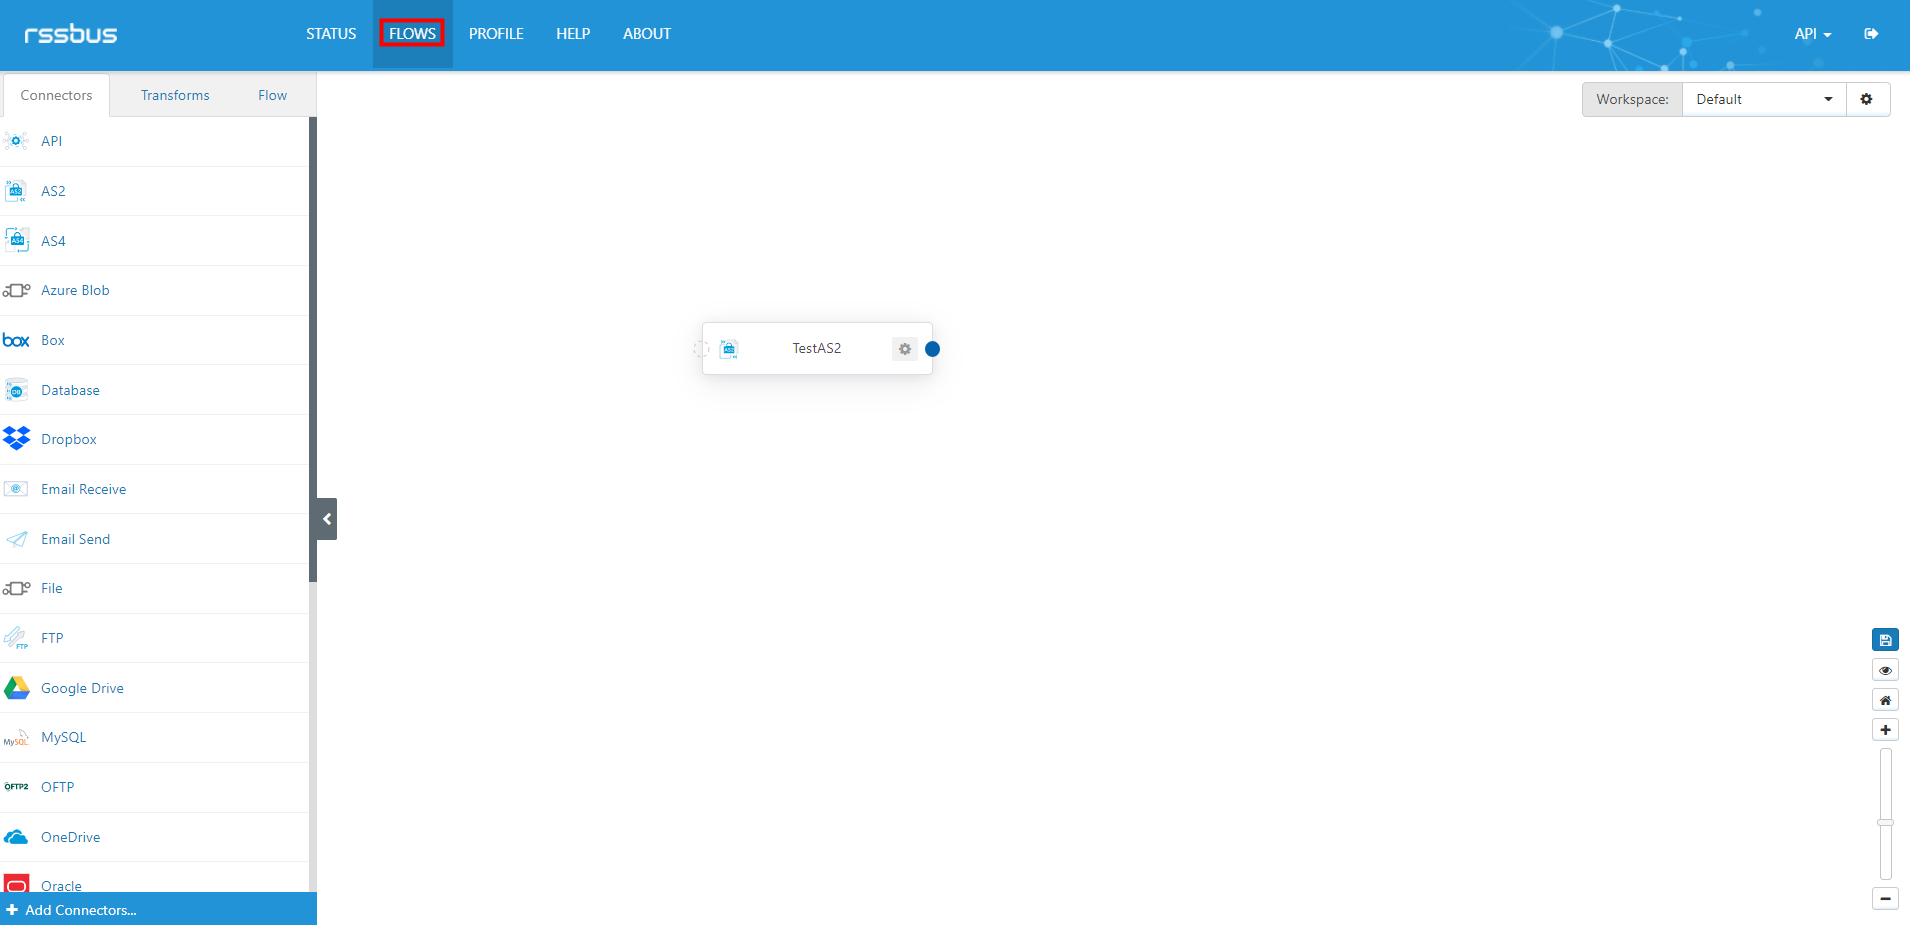Toggle the eye visibility button

1885,670
